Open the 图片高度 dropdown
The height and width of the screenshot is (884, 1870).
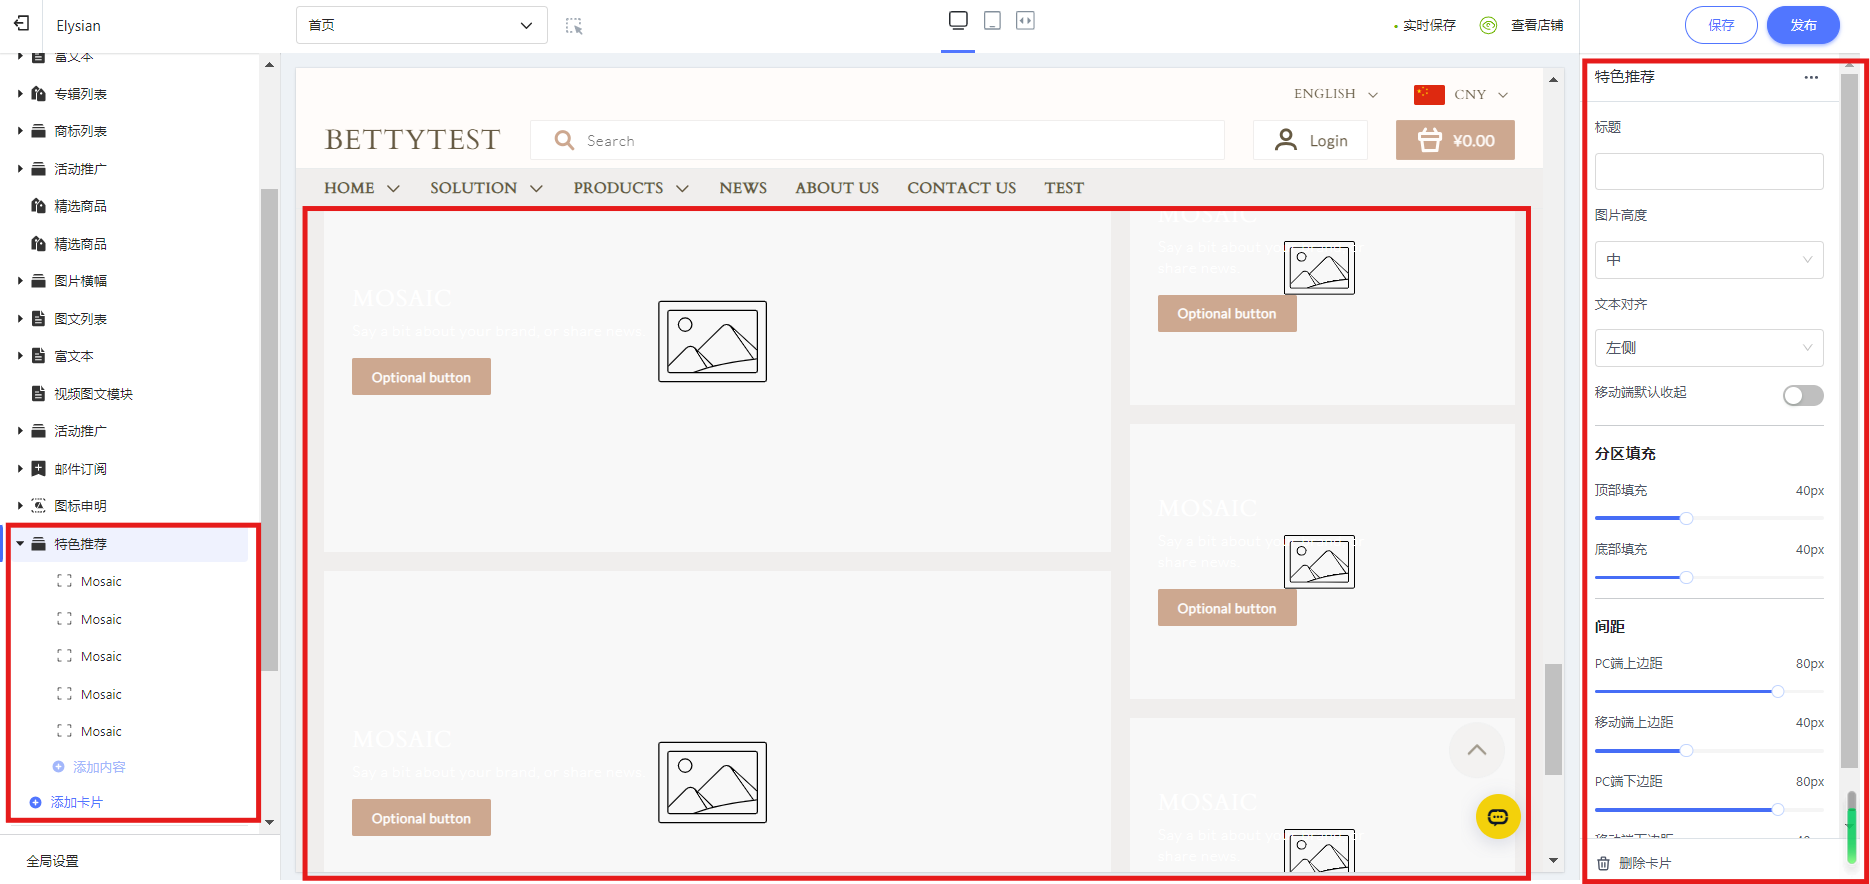1708,260
